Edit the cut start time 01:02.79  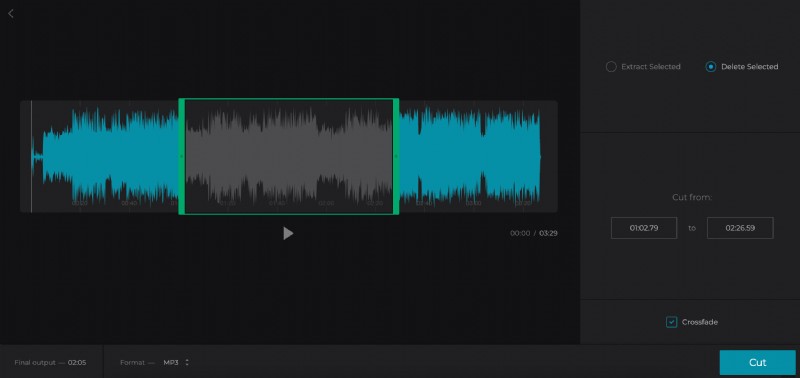(644, 228)
